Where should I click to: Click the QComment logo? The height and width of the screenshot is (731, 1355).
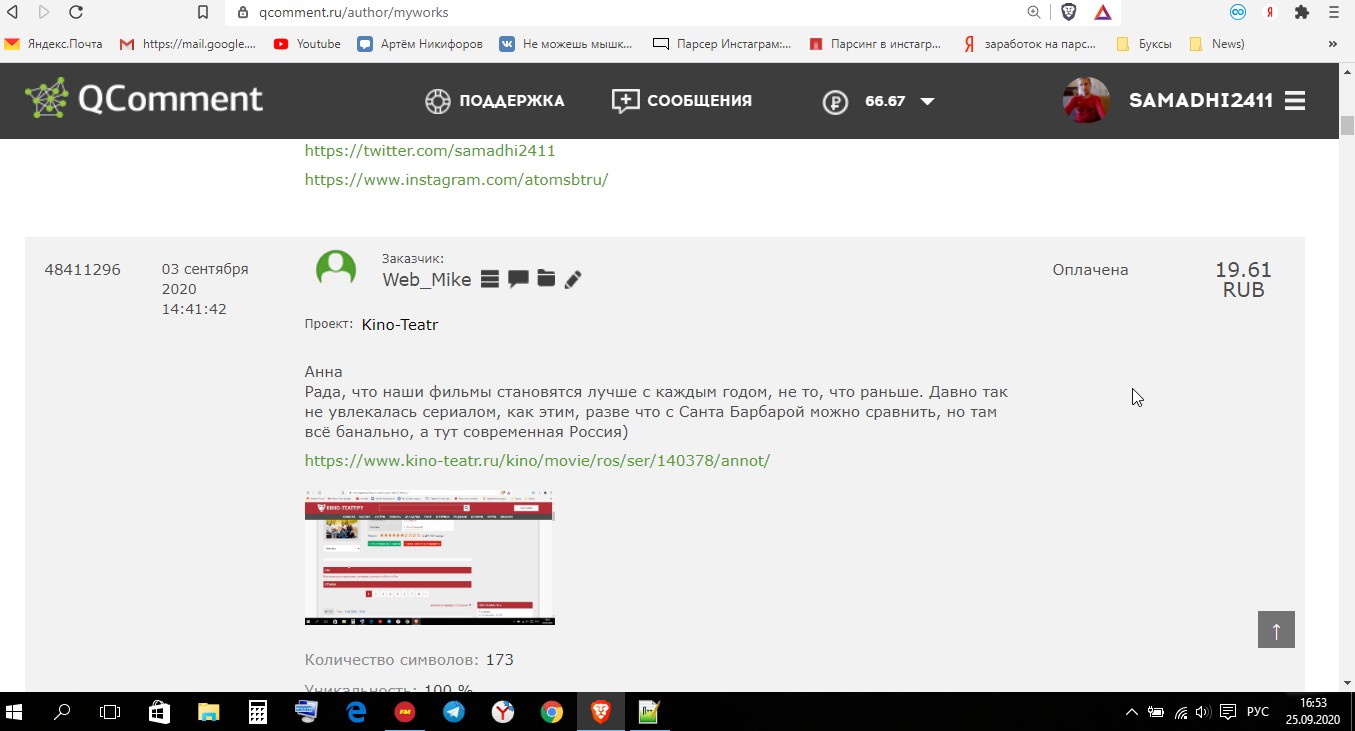point(144,99)
